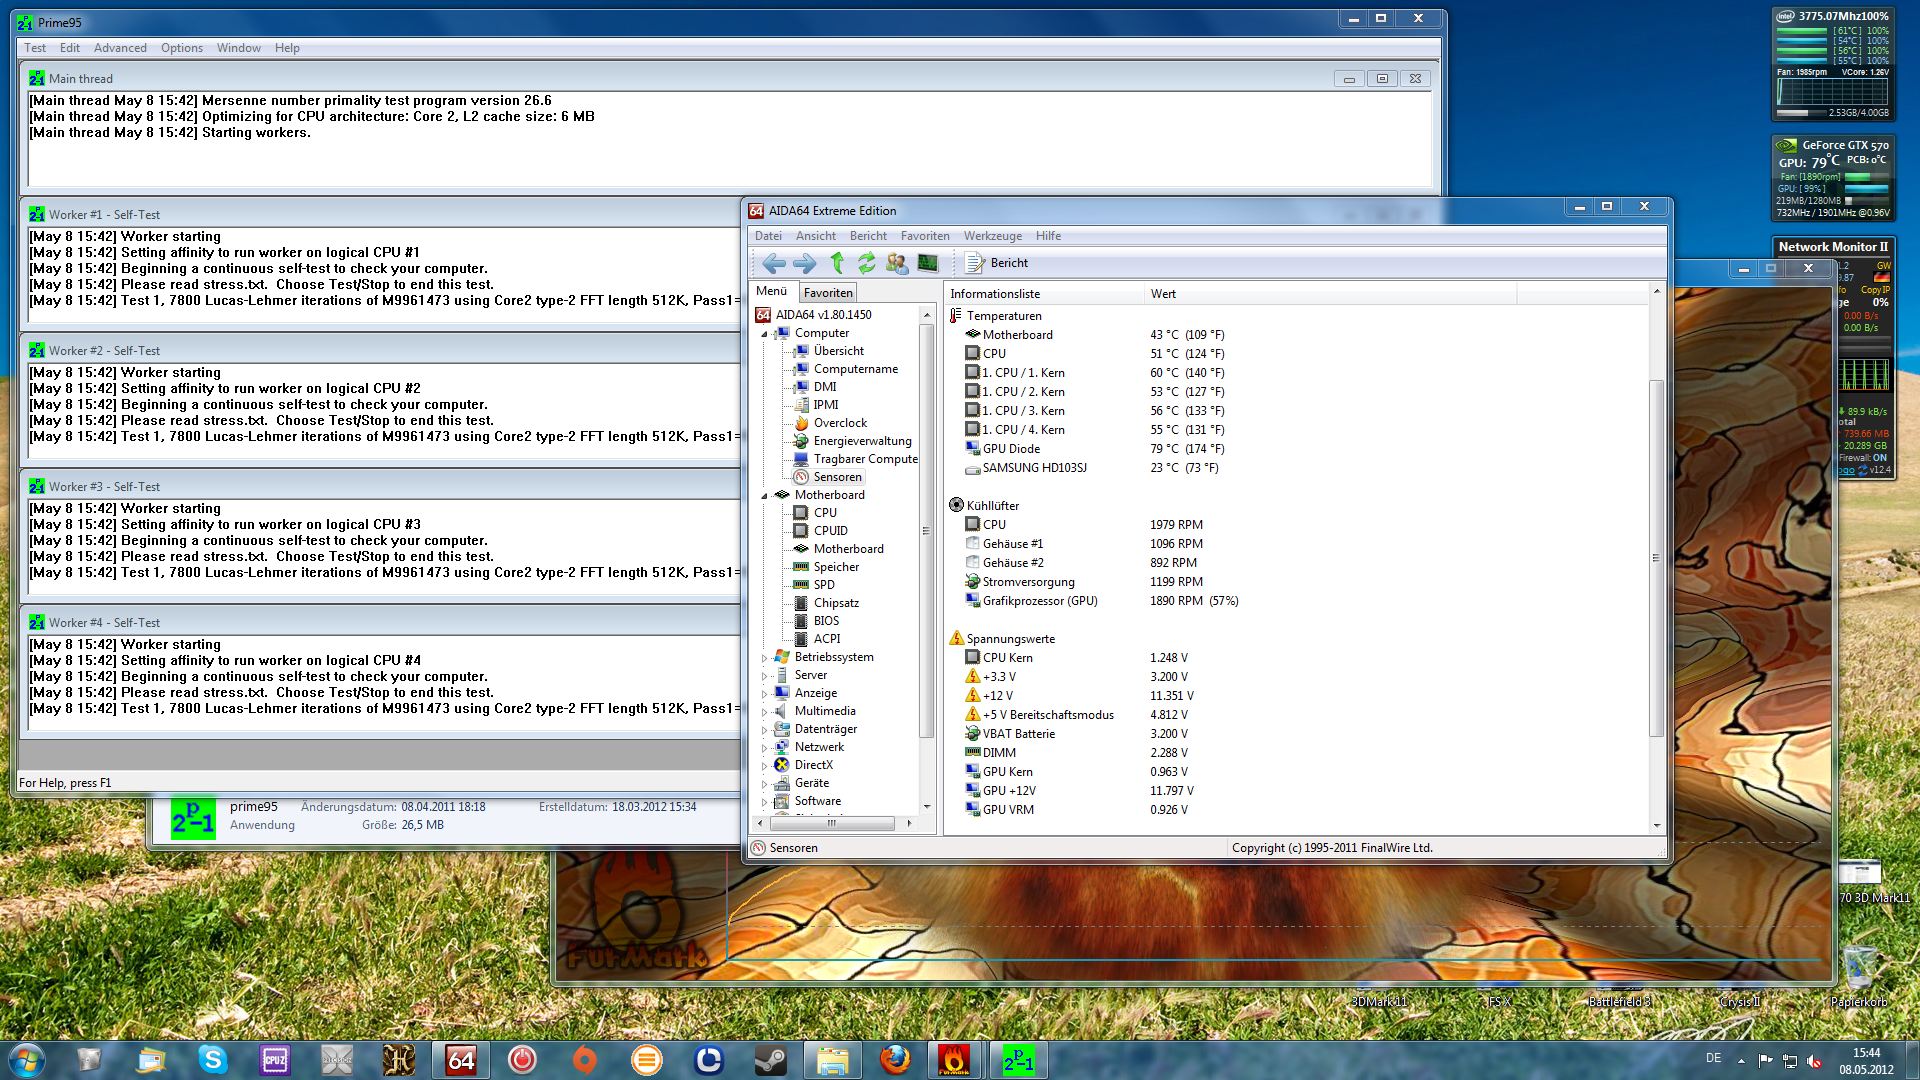Click the green refresh toolbar icon
This screenshot has width=1920, height=1080.
click(866, 263)
